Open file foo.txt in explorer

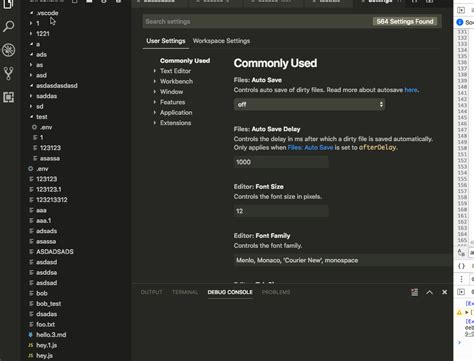[x=45, y=324]
